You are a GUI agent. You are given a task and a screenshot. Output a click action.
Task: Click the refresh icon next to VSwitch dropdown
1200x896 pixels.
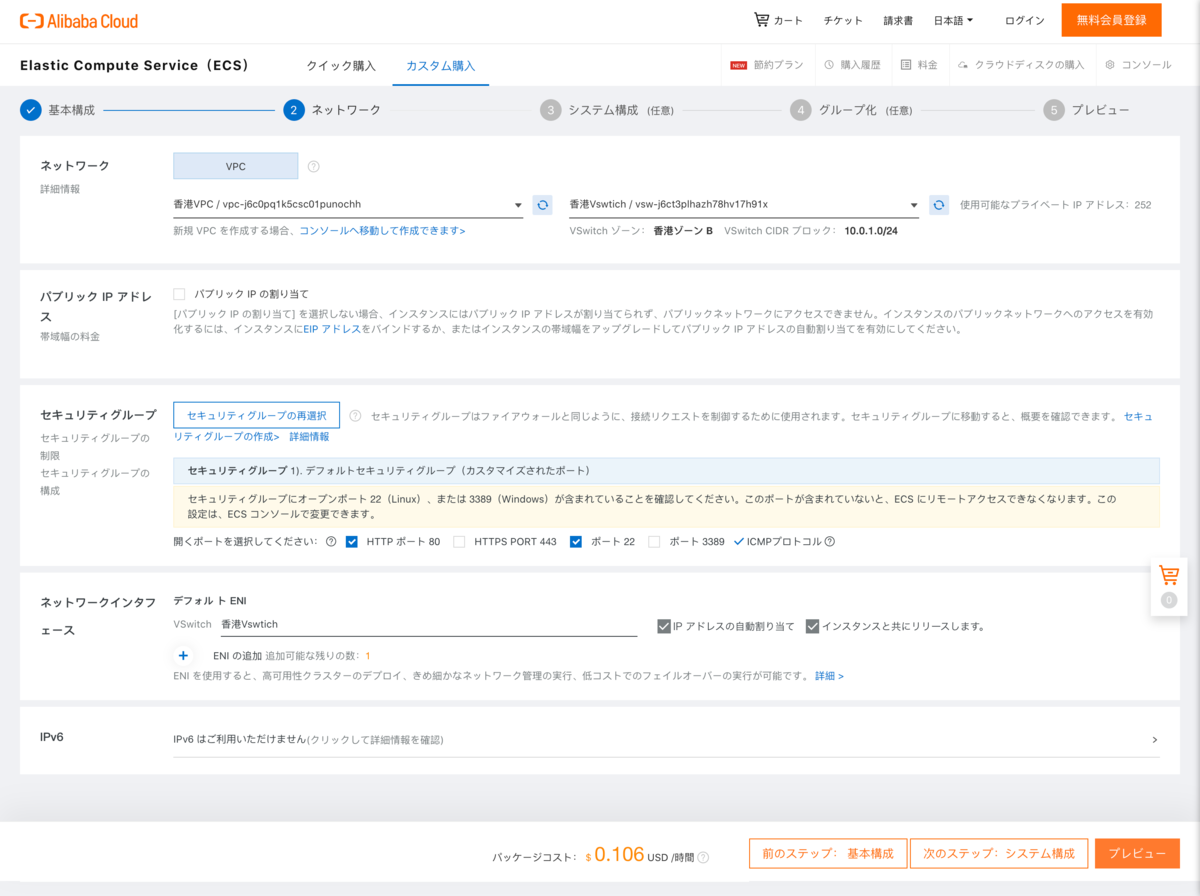(939, 204)
